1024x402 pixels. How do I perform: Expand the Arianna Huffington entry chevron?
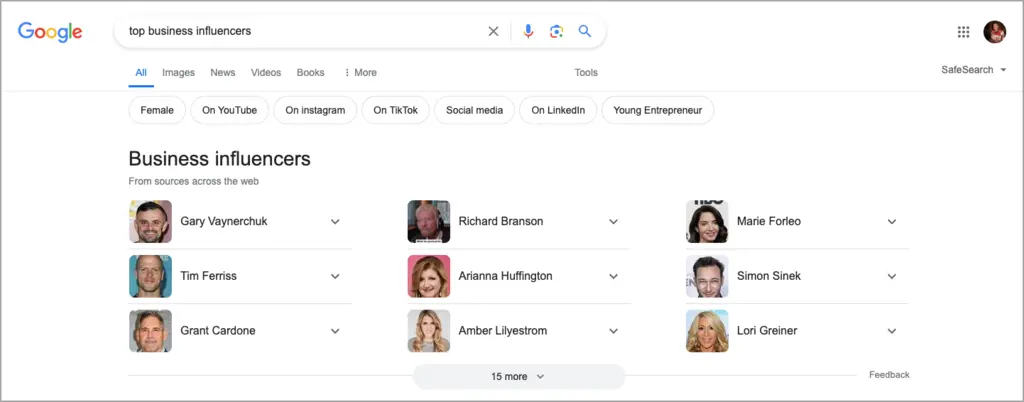pos(613,277)
